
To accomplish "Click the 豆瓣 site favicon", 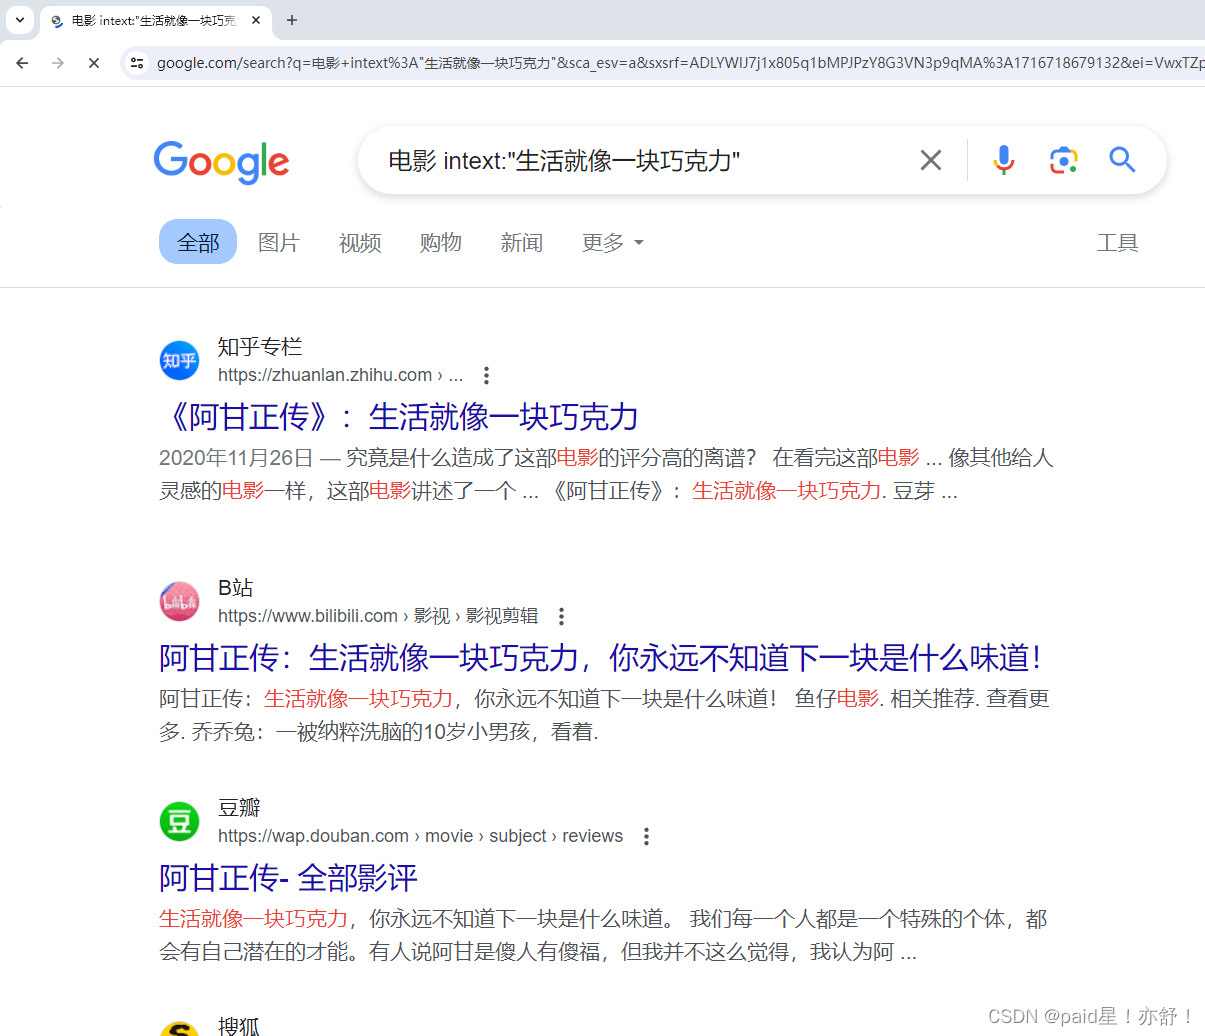I will tap(180, 821).
